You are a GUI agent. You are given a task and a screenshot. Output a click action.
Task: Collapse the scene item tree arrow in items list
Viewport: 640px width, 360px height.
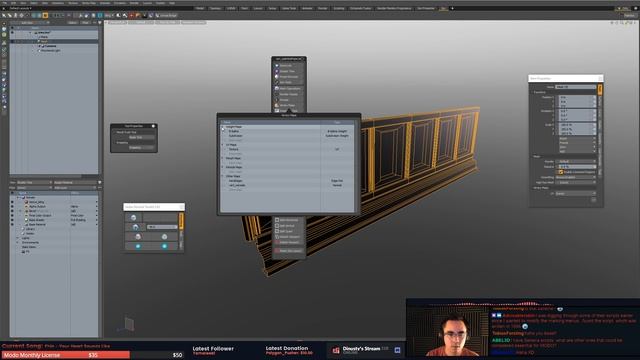(31, 32)
